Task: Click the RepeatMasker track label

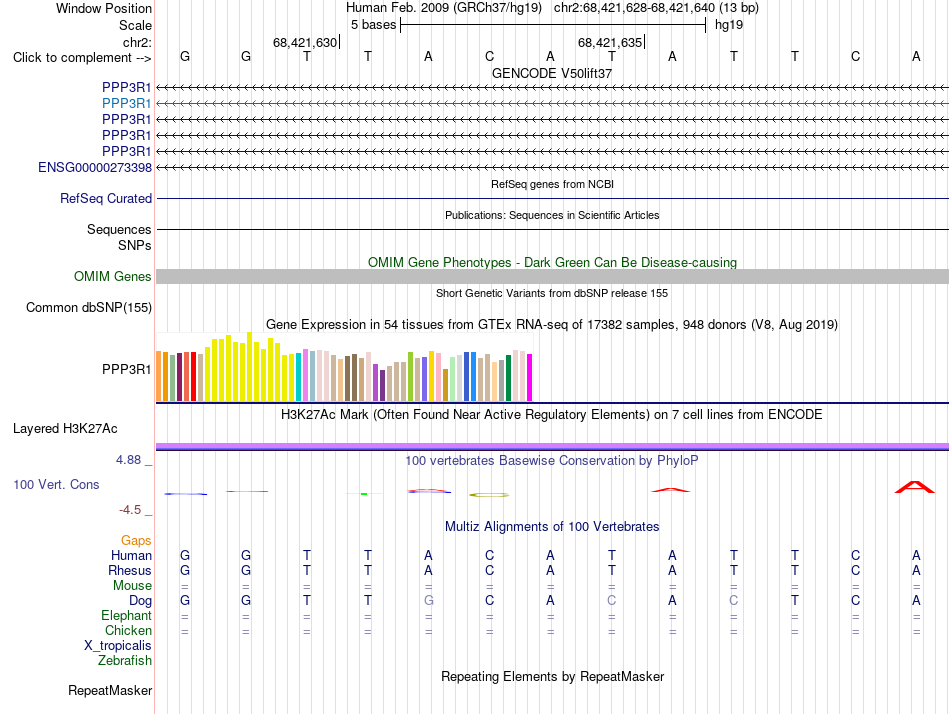Action: coord(110,691)
